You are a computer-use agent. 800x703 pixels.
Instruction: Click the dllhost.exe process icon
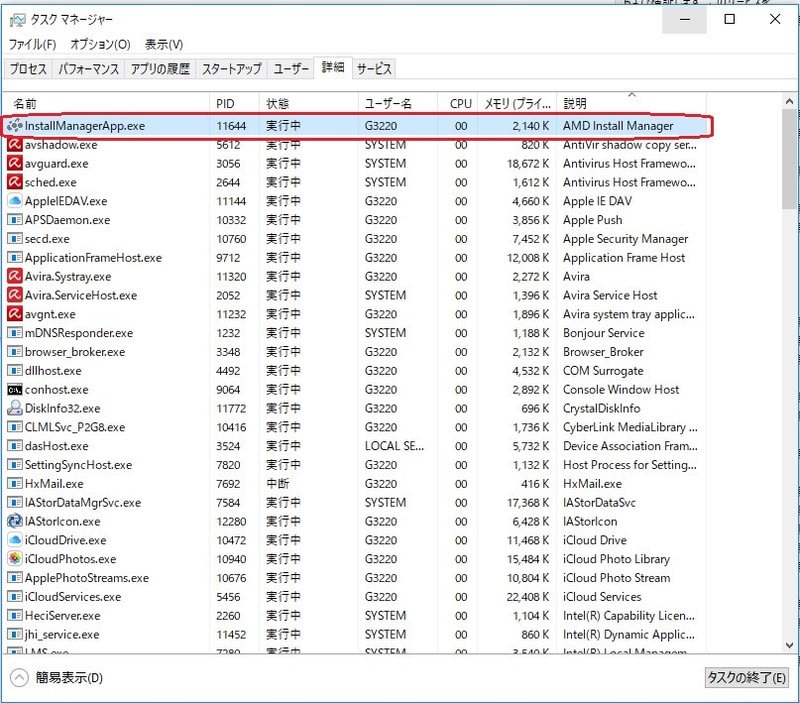click(x=15, y=371)
